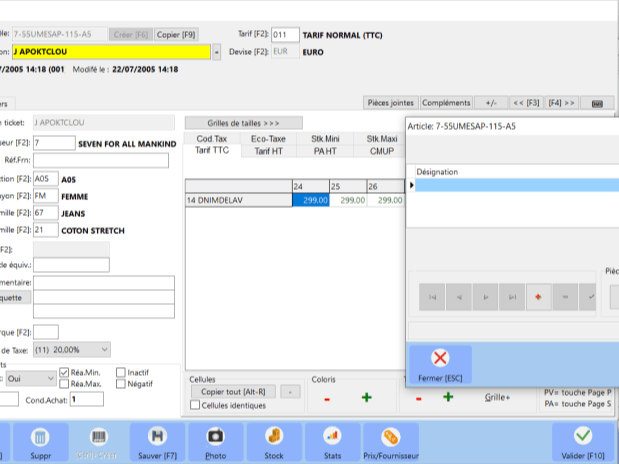Switch to the Eco-Taxe tab
Screen dimensions: 619x464
click(x=268, y=139)
